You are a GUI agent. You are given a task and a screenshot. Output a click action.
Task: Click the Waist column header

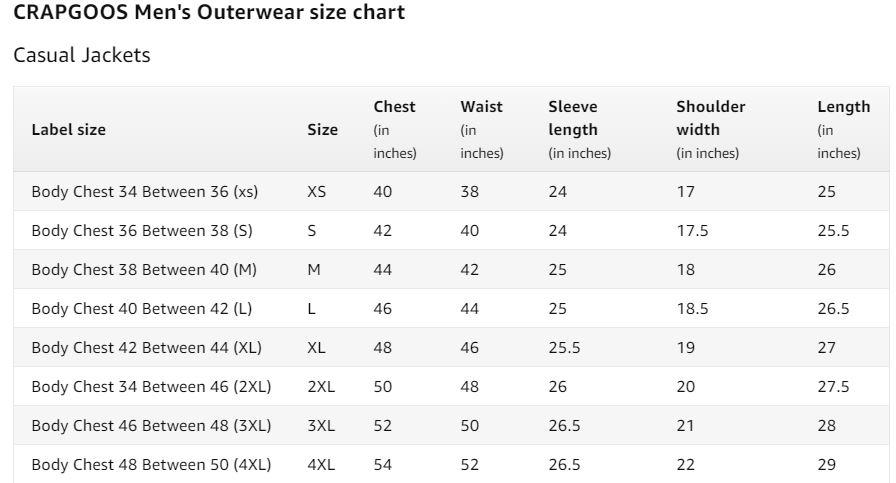point(481,107)
